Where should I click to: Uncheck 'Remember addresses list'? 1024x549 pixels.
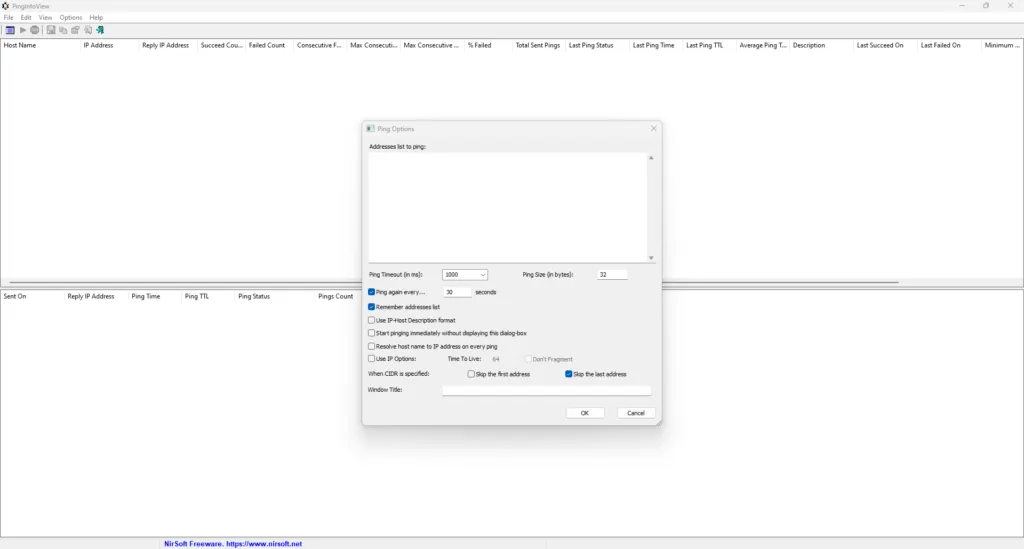(372, 307)
